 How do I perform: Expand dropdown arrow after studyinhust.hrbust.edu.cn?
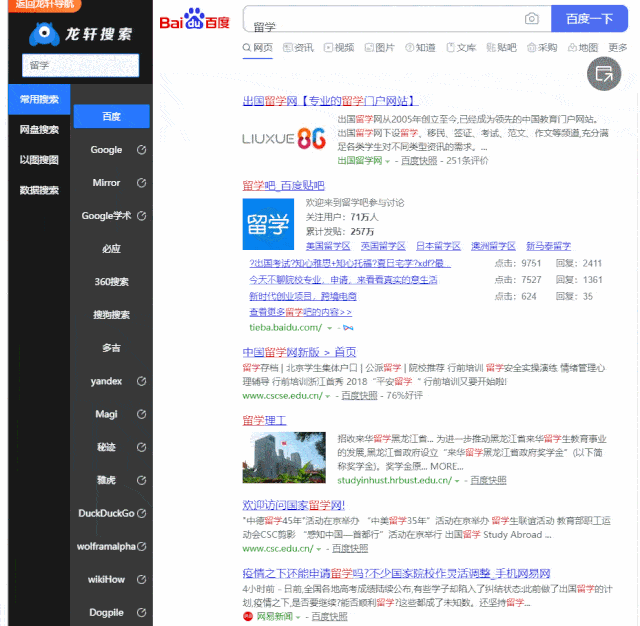(457, 481)
